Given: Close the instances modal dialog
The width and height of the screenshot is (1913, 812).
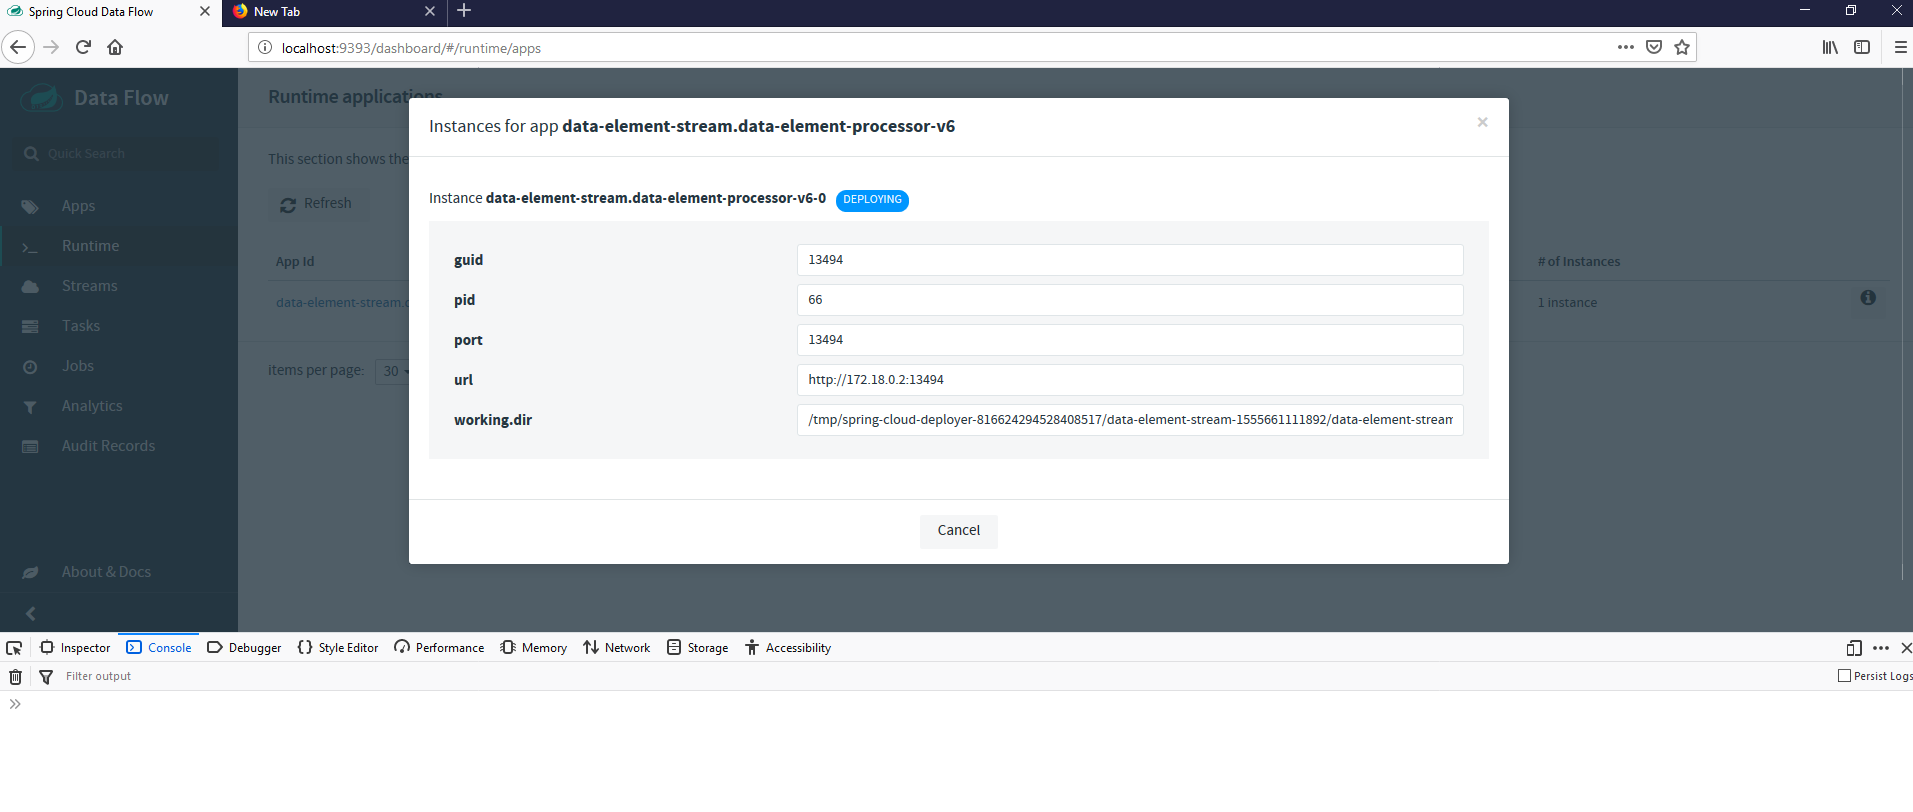Looking at the screenshot, I should click(x=1482, y=122).
